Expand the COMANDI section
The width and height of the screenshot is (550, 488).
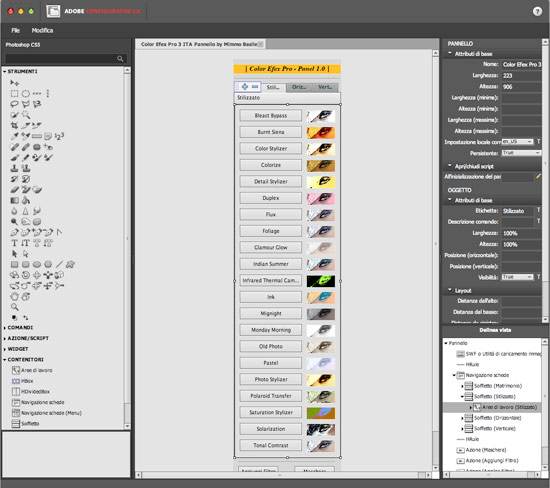pyautogui.click(x=19, y=327)
